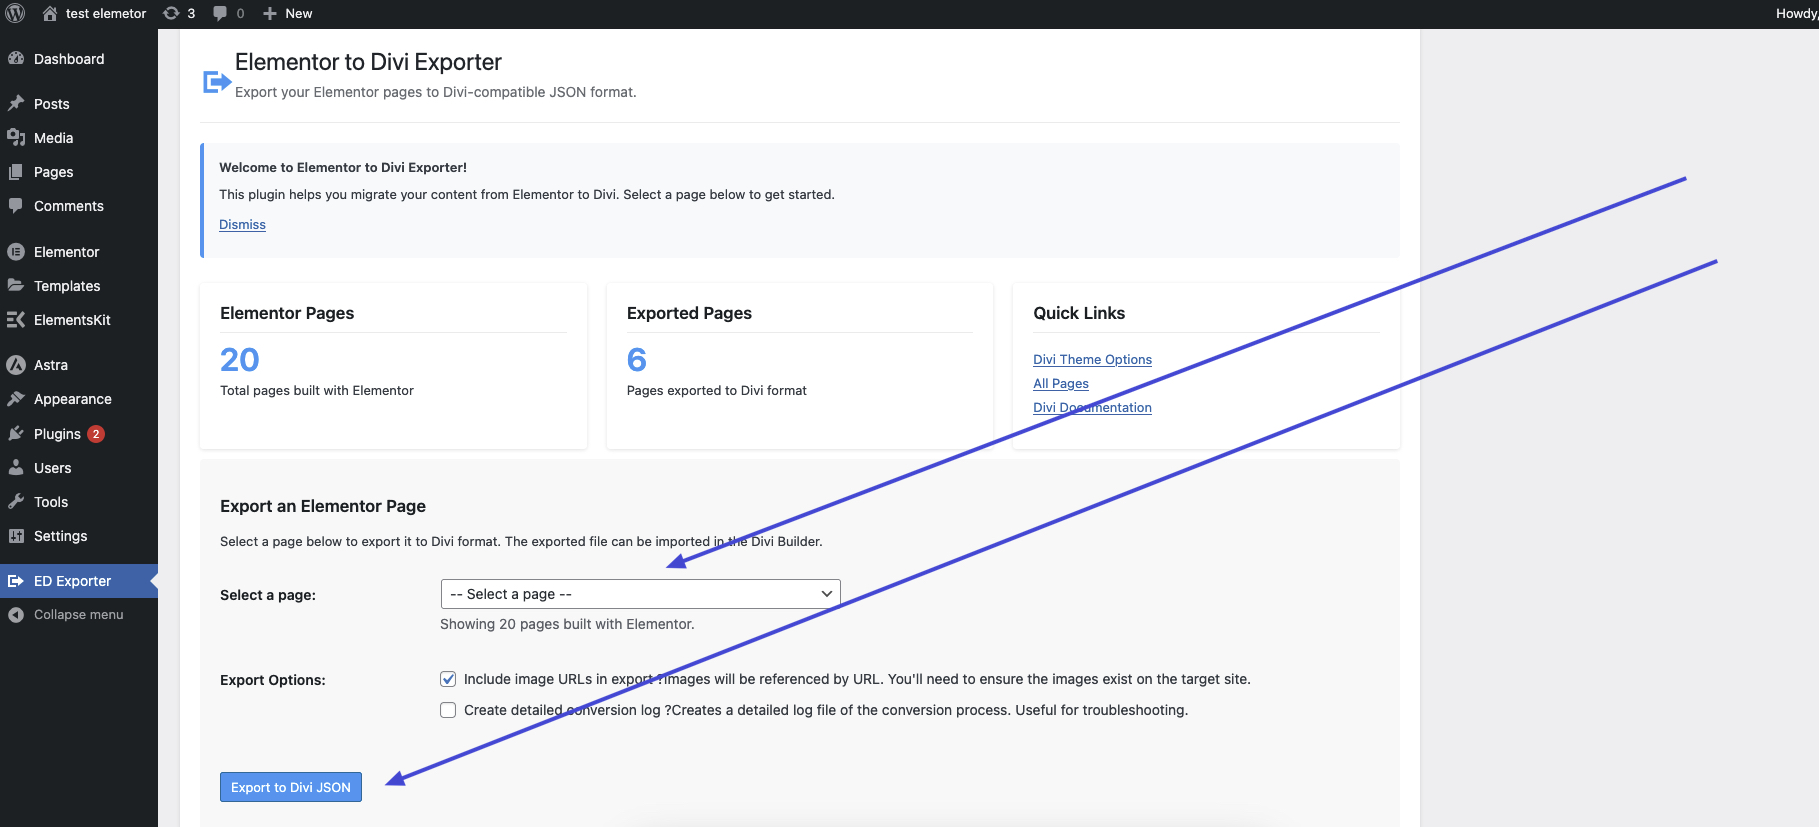Open the comments bubble icon in admin bar

tap(220, 13)
